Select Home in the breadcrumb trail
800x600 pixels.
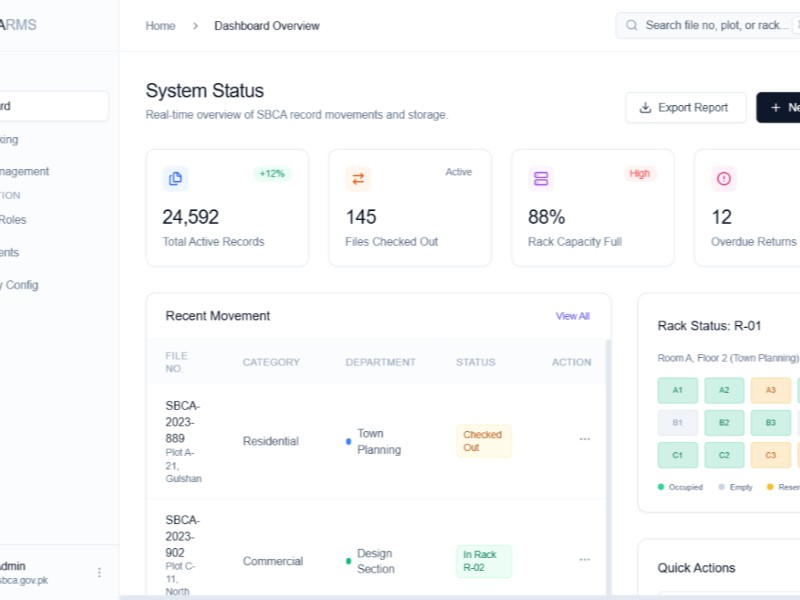click(160, 25)
